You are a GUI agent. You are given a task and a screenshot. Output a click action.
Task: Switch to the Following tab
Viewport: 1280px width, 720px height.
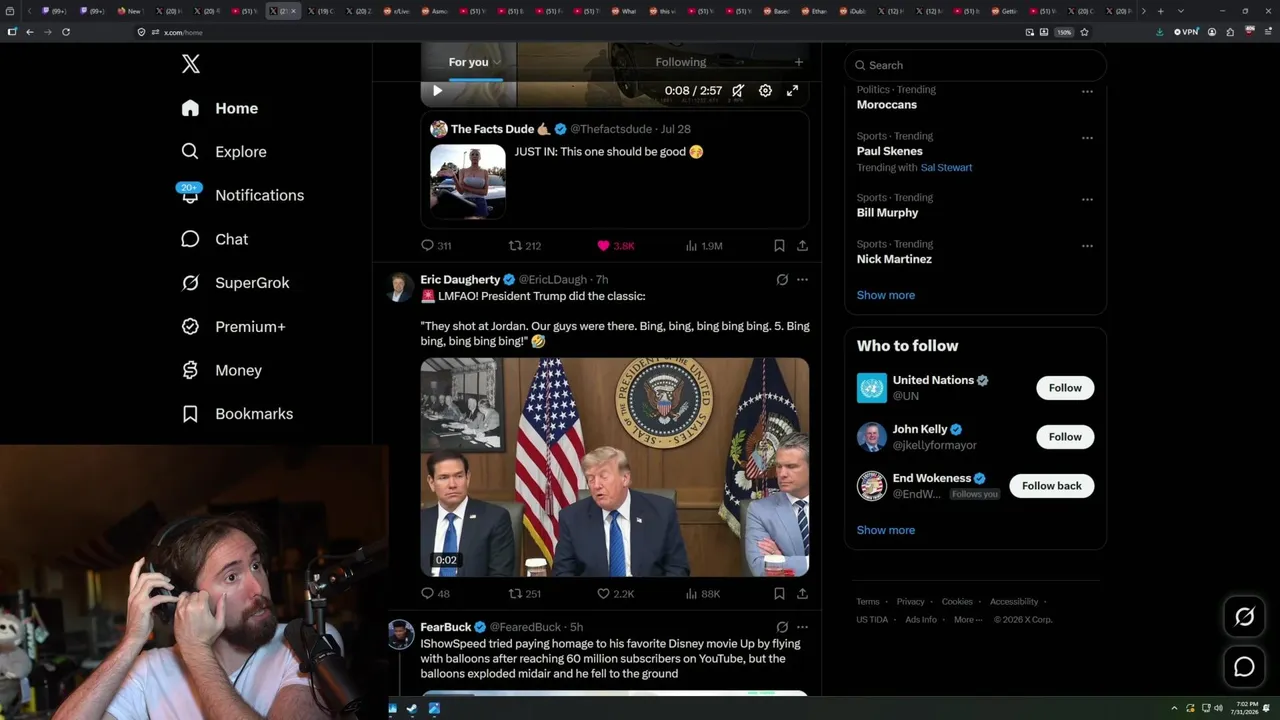[680, 62]
